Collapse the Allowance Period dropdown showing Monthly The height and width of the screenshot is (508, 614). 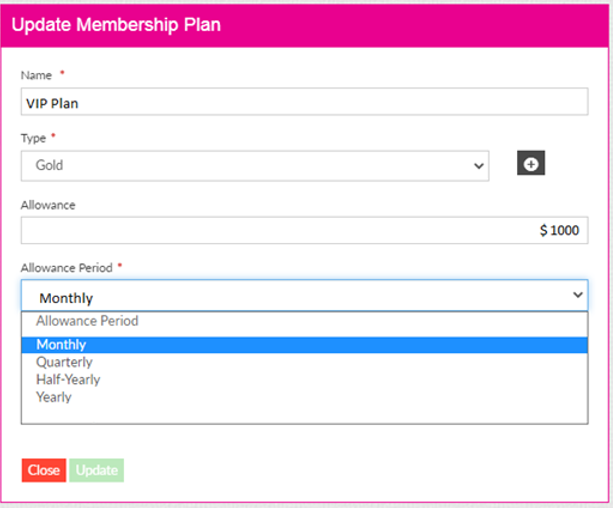[304, 297]
